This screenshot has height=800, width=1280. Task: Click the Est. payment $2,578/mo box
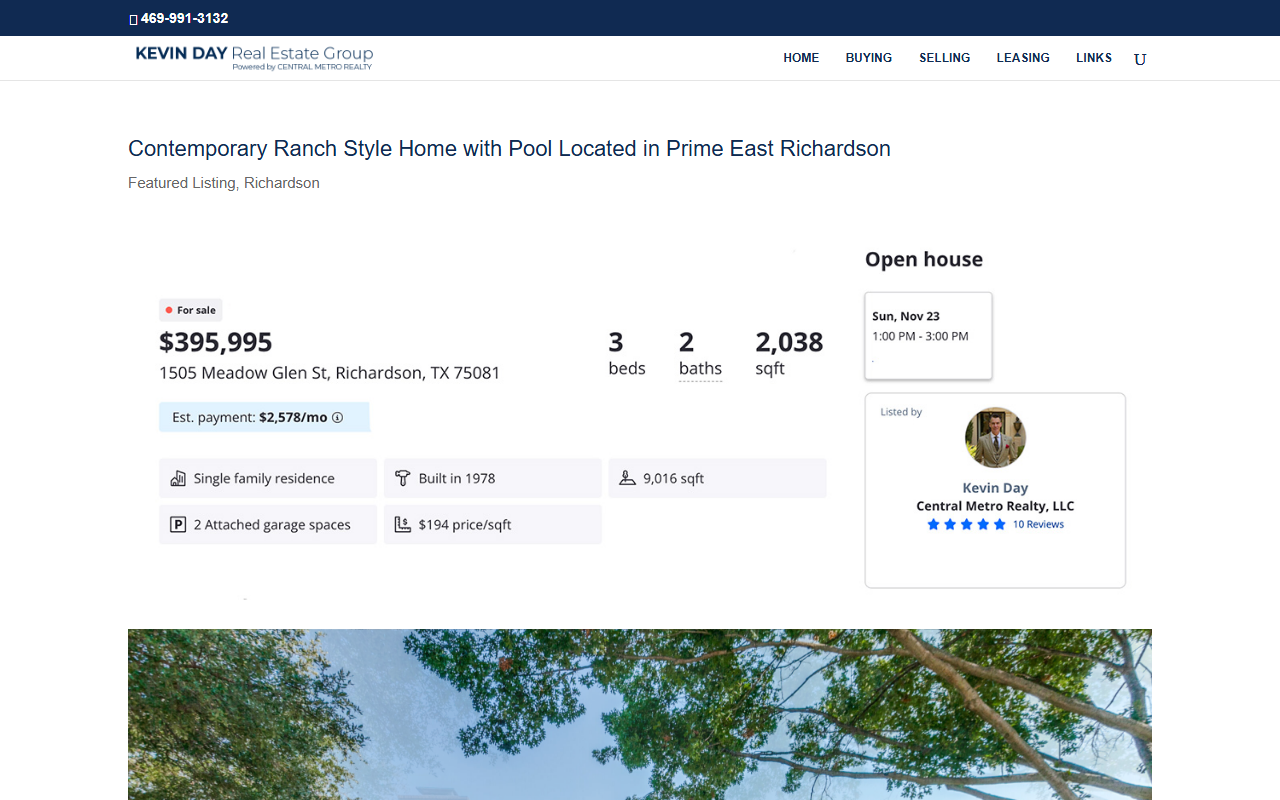(x=264, y=417)
